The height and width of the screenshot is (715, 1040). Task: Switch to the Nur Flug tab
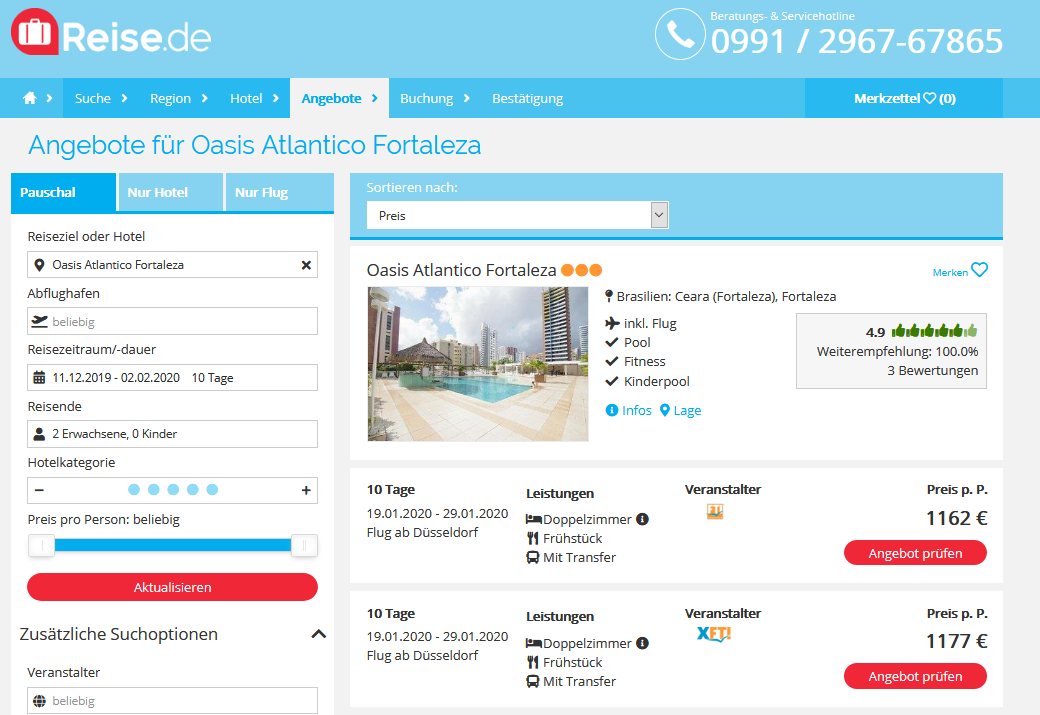(279, 192)
